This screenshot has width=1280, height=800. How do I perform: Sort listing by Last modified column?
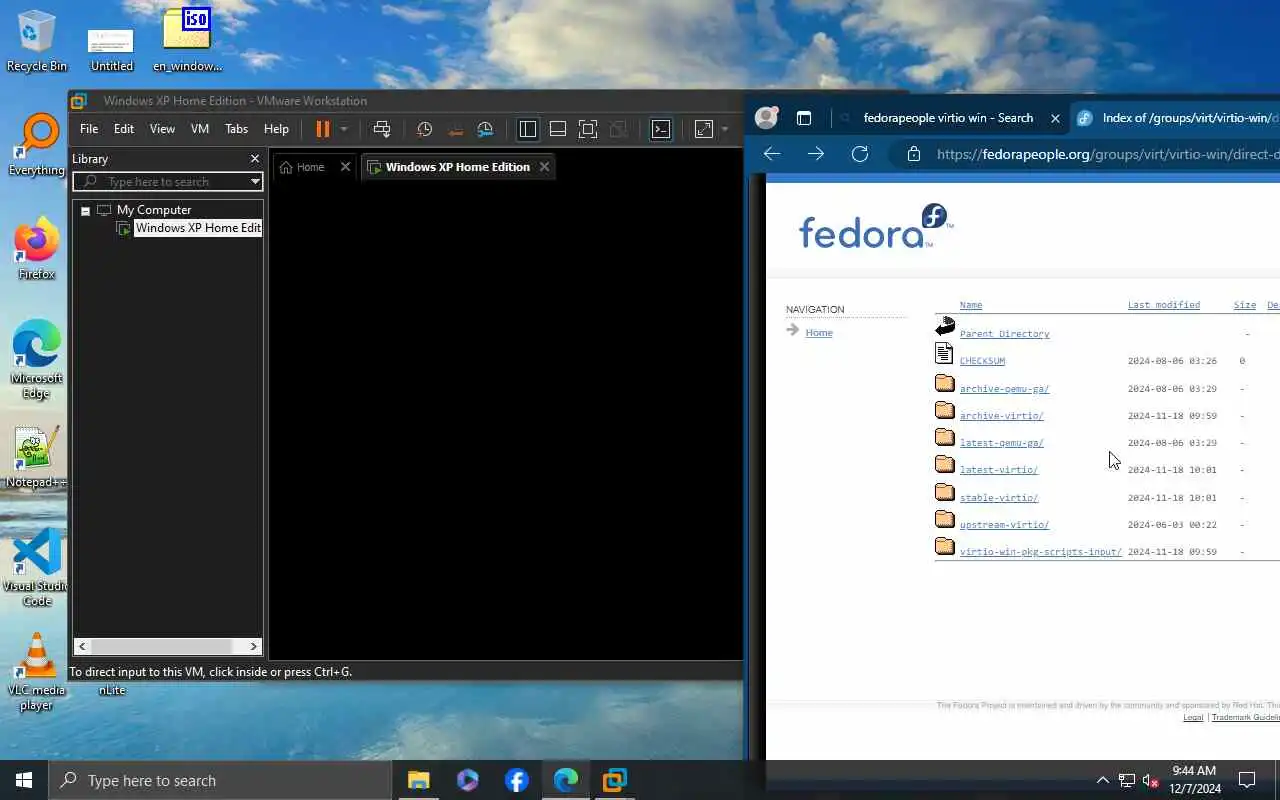[1164, 305]
